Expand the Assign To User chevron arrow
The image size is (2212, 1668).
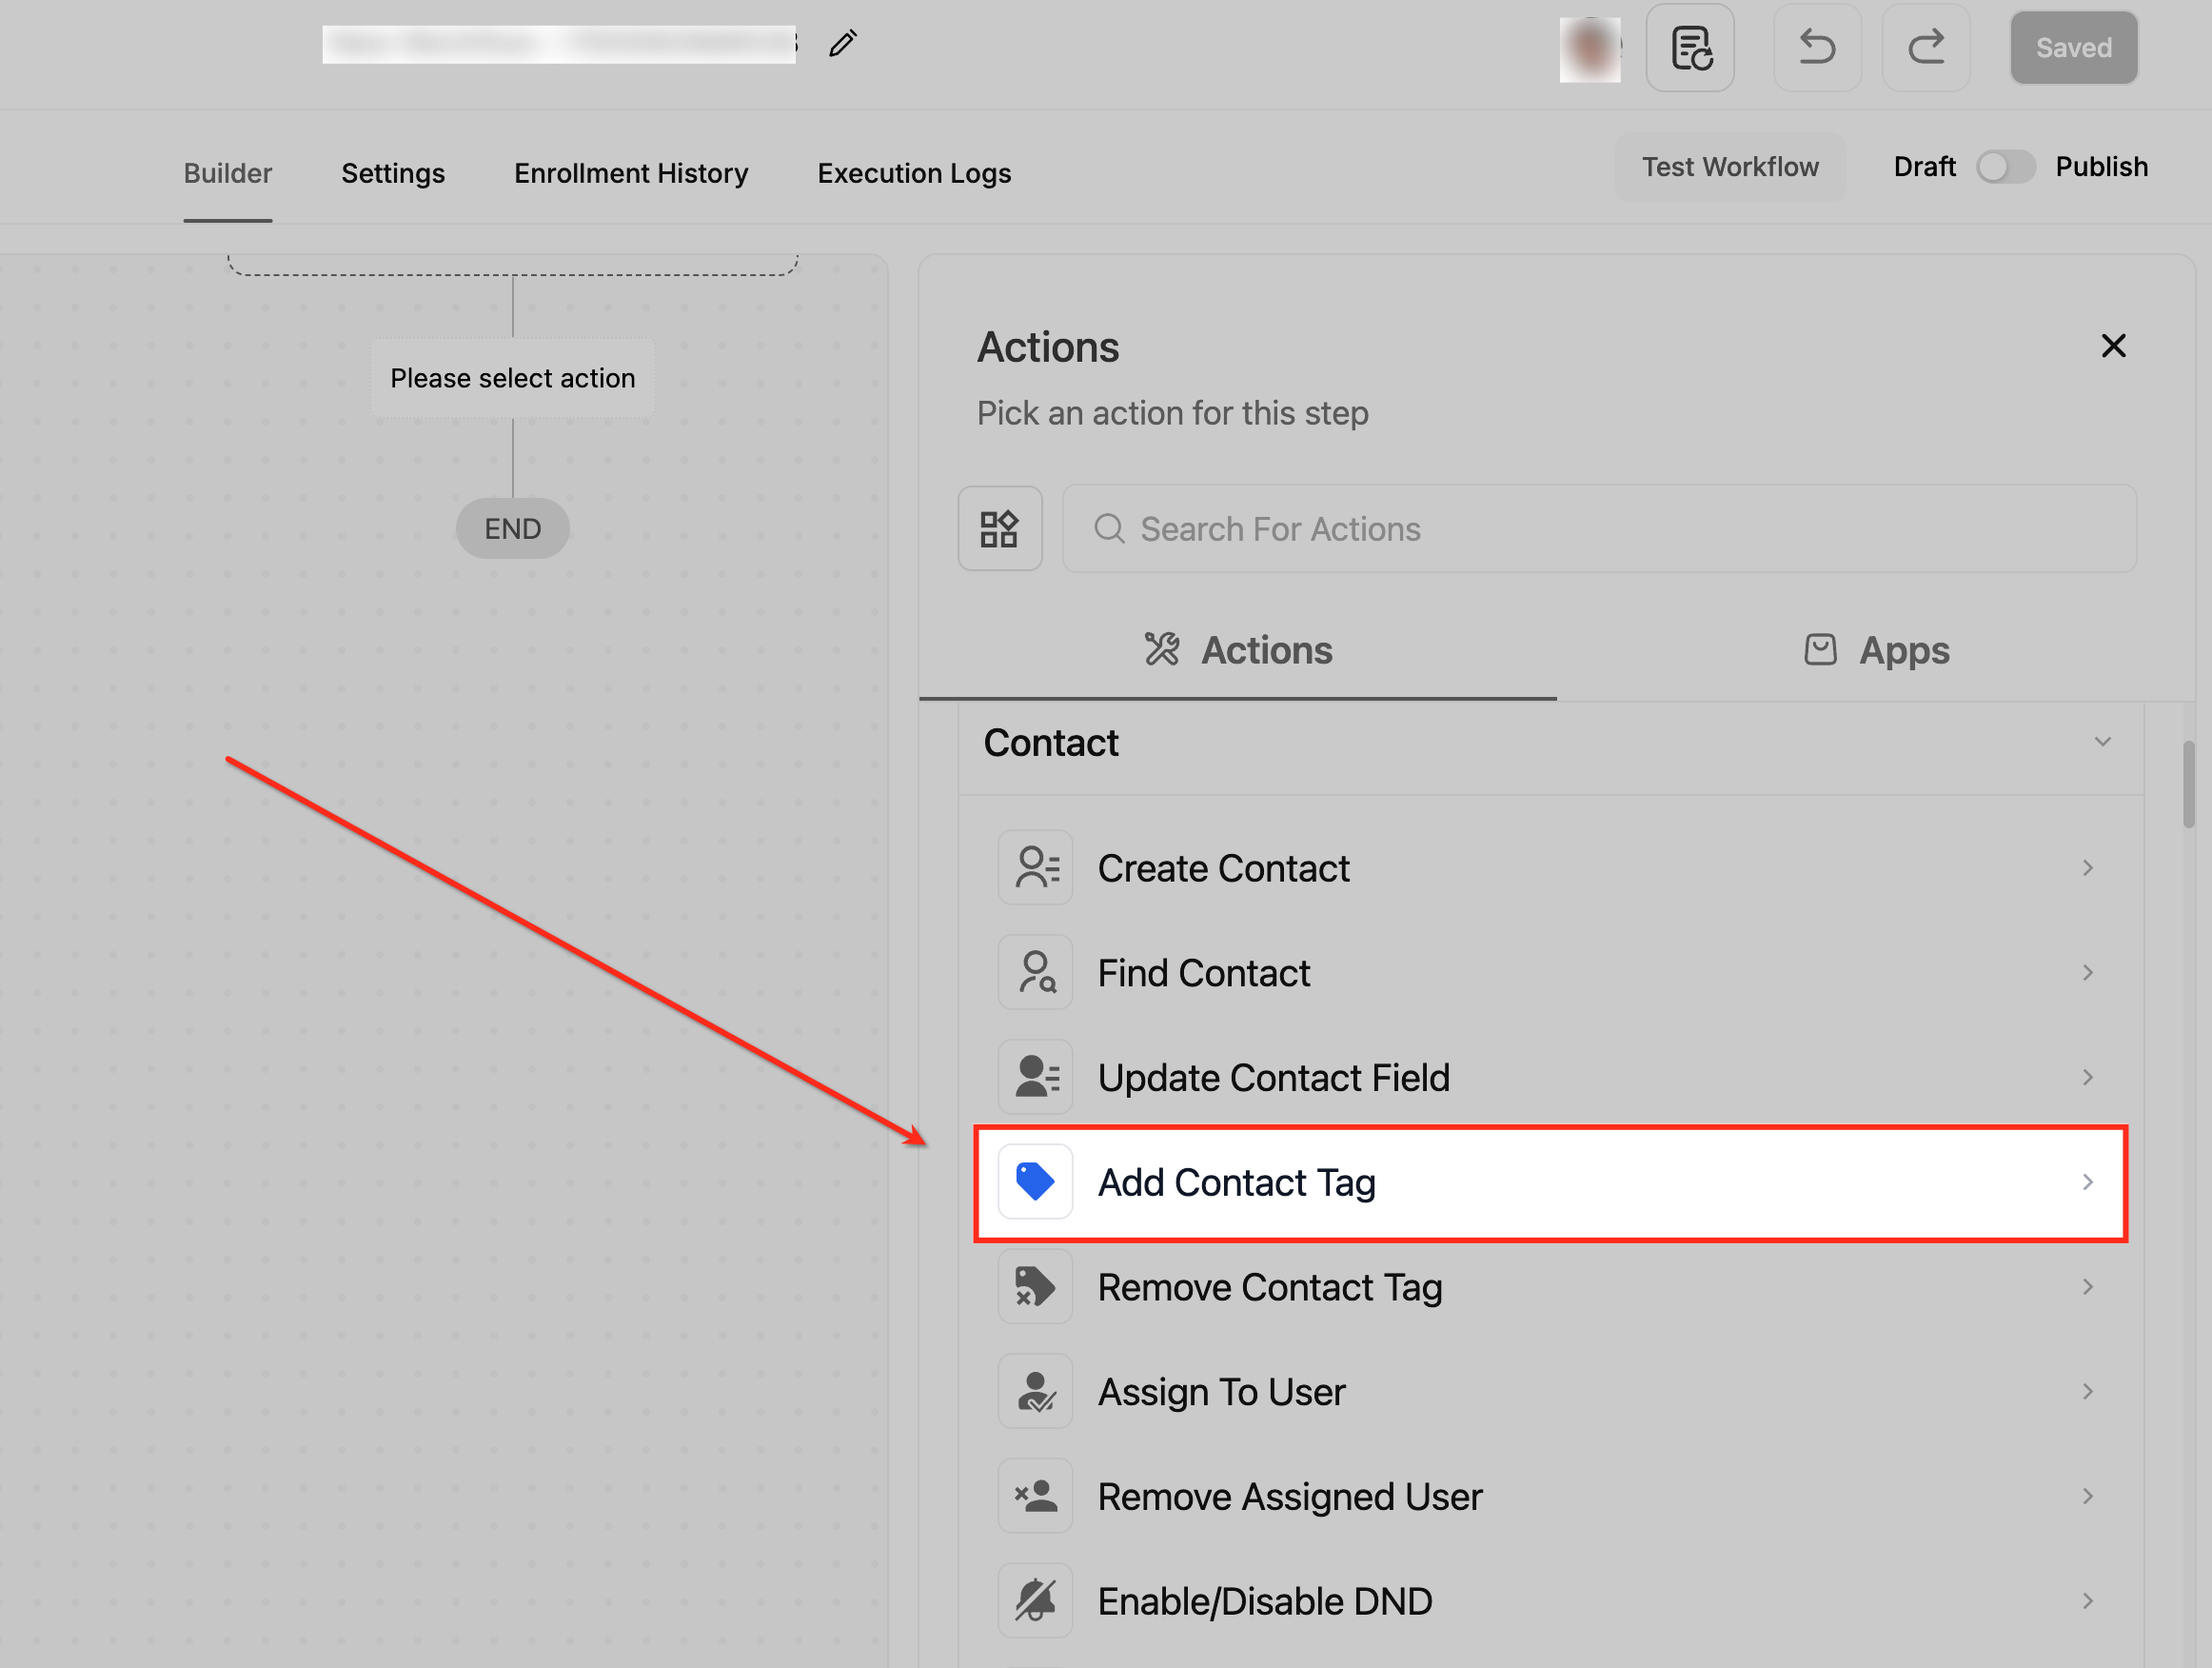(2087, 1391)
